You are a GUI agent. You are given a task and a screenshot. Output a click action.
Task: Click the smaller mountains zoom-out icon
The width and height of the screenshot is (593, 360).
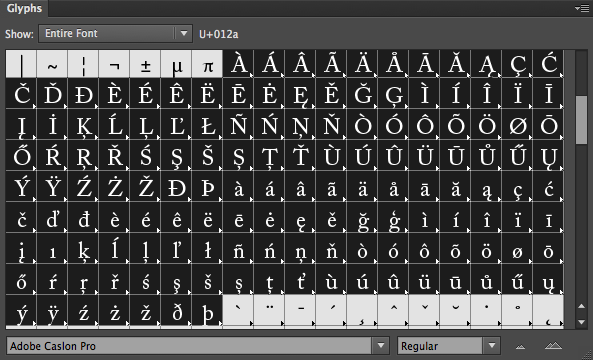coord(521,346)
